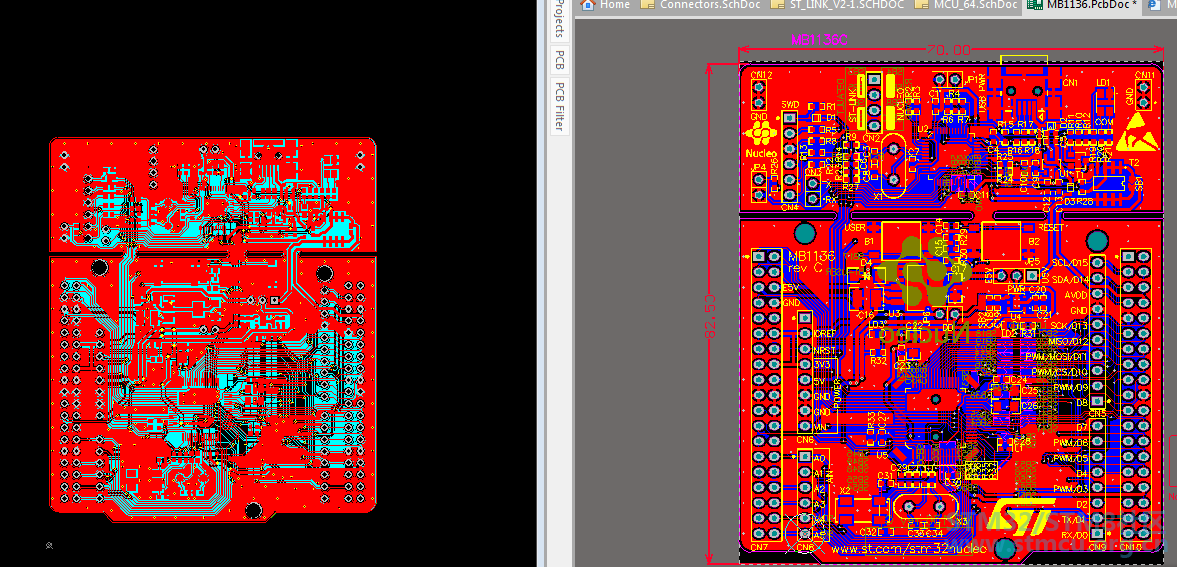The width and height of the screenshot is (1177, 567).
Task: Select the SCL/D15 pin label
Action: (x=1070, y=263)
